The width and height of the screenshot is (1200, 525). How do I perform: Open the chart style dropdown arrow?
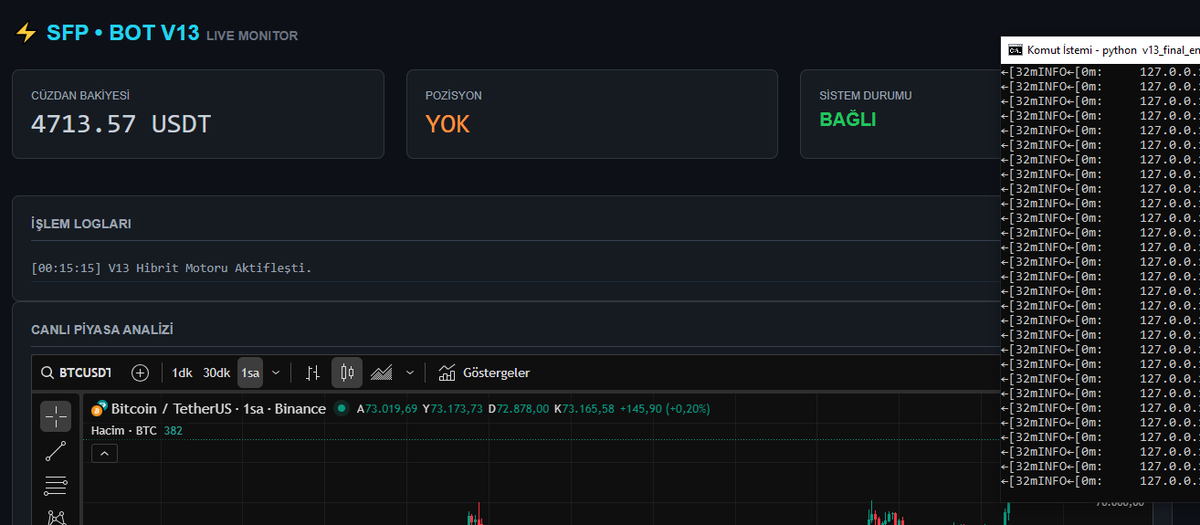coord(409,373)
